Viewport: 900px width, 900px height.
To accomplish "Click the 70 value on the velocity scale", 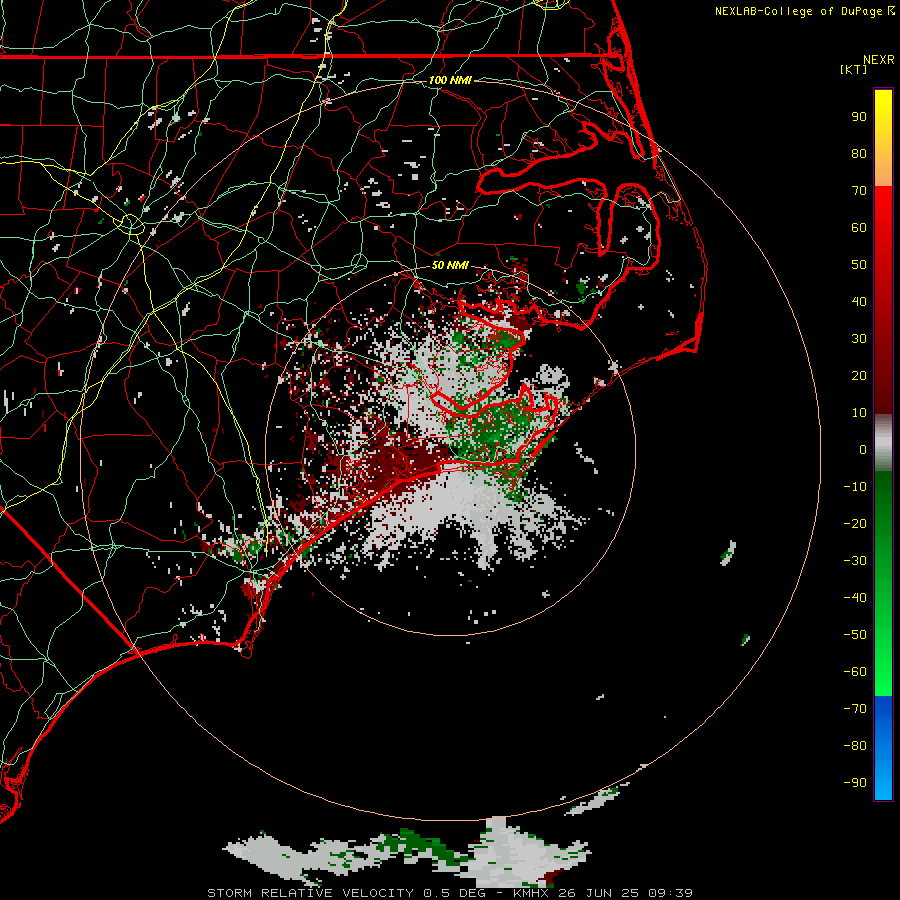I will point(859,191).
